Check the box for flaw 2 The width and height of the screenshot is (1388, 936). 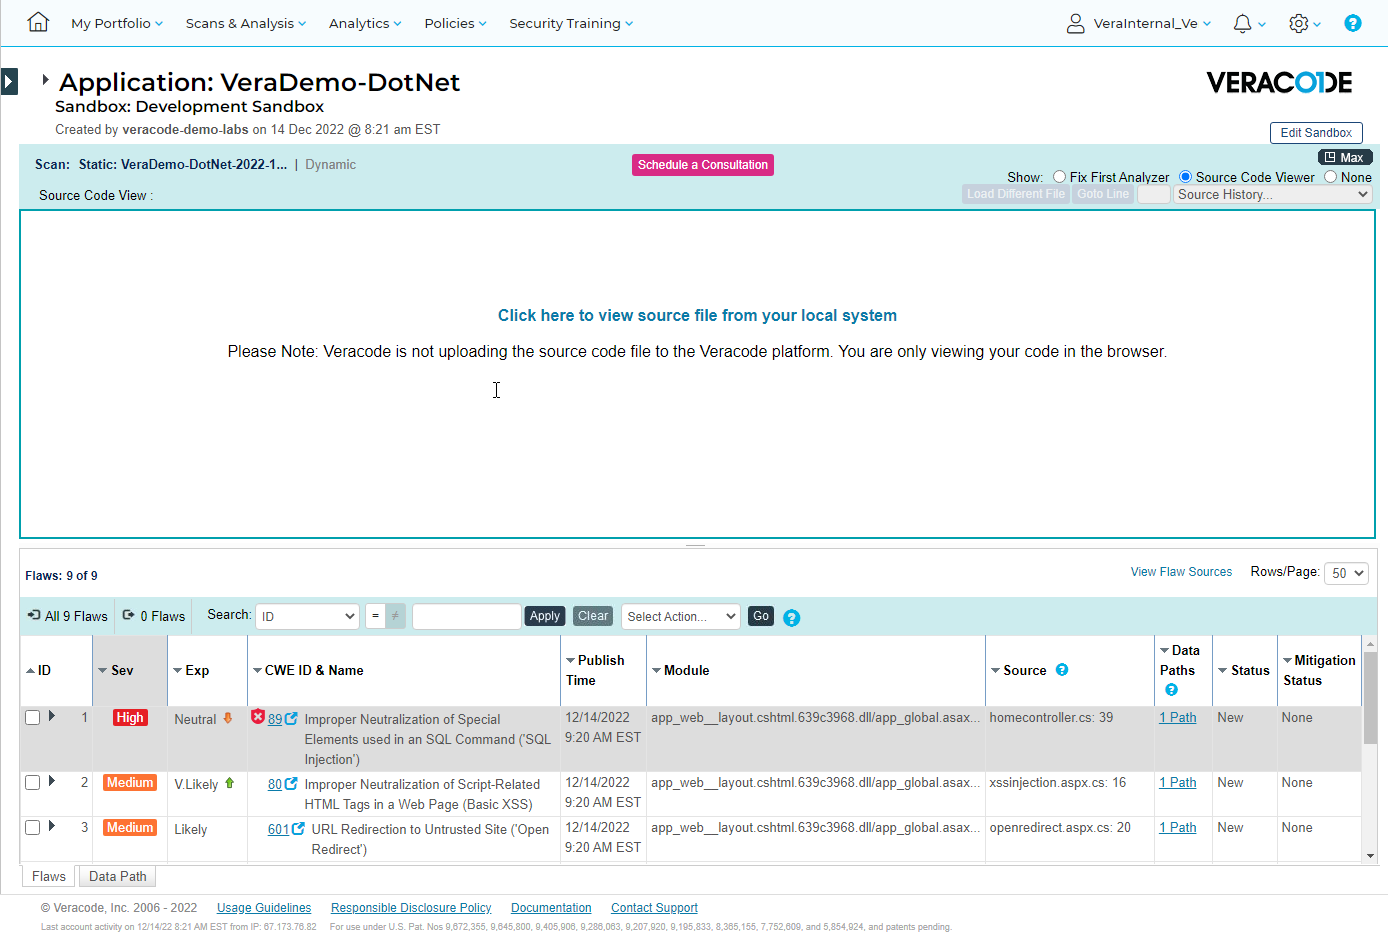pos(33,782)
